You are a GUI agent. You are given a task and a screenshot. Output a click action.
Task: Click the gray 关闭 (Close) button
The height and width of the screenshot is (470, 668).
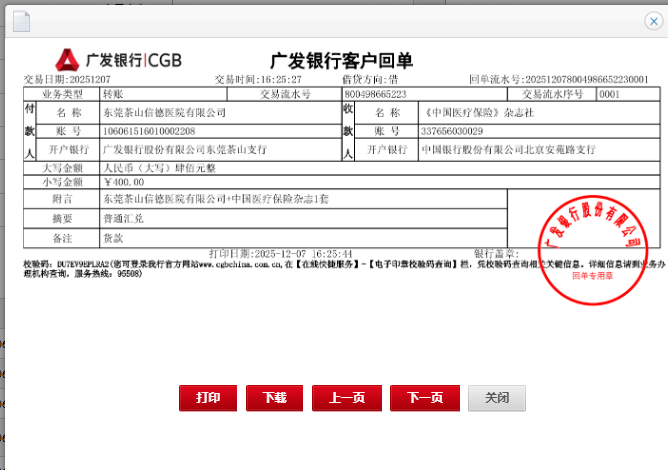[x=496, y=398]
